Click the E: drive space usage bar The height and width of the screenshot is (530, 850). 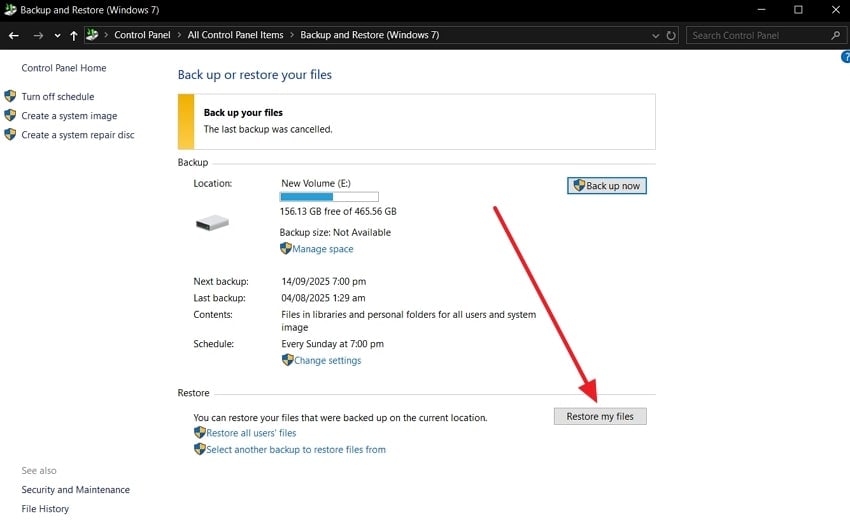[329, 197]
